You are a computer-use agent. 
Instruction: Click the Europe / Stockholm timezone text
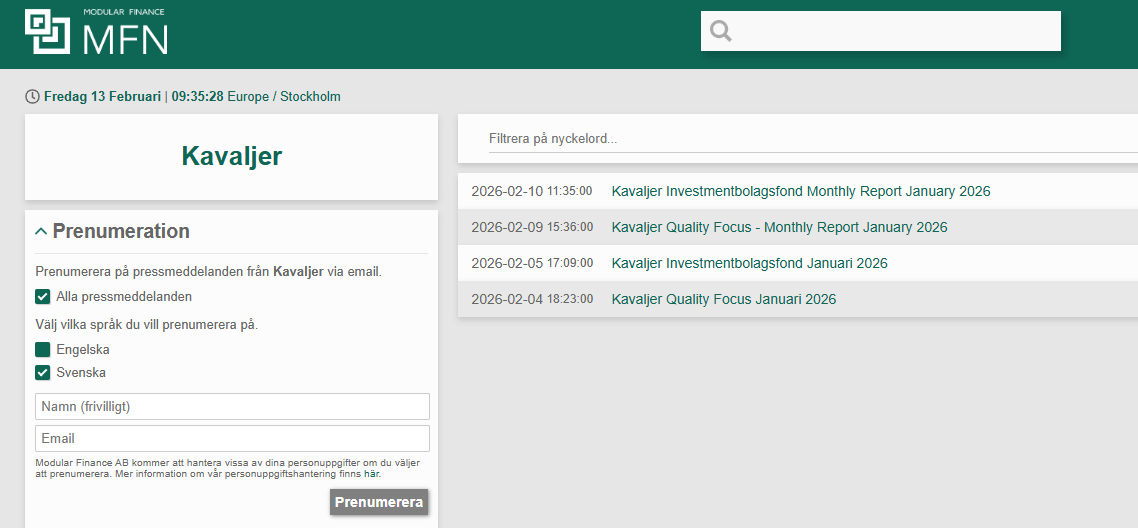pyautogui.click(x=284, y=96)
